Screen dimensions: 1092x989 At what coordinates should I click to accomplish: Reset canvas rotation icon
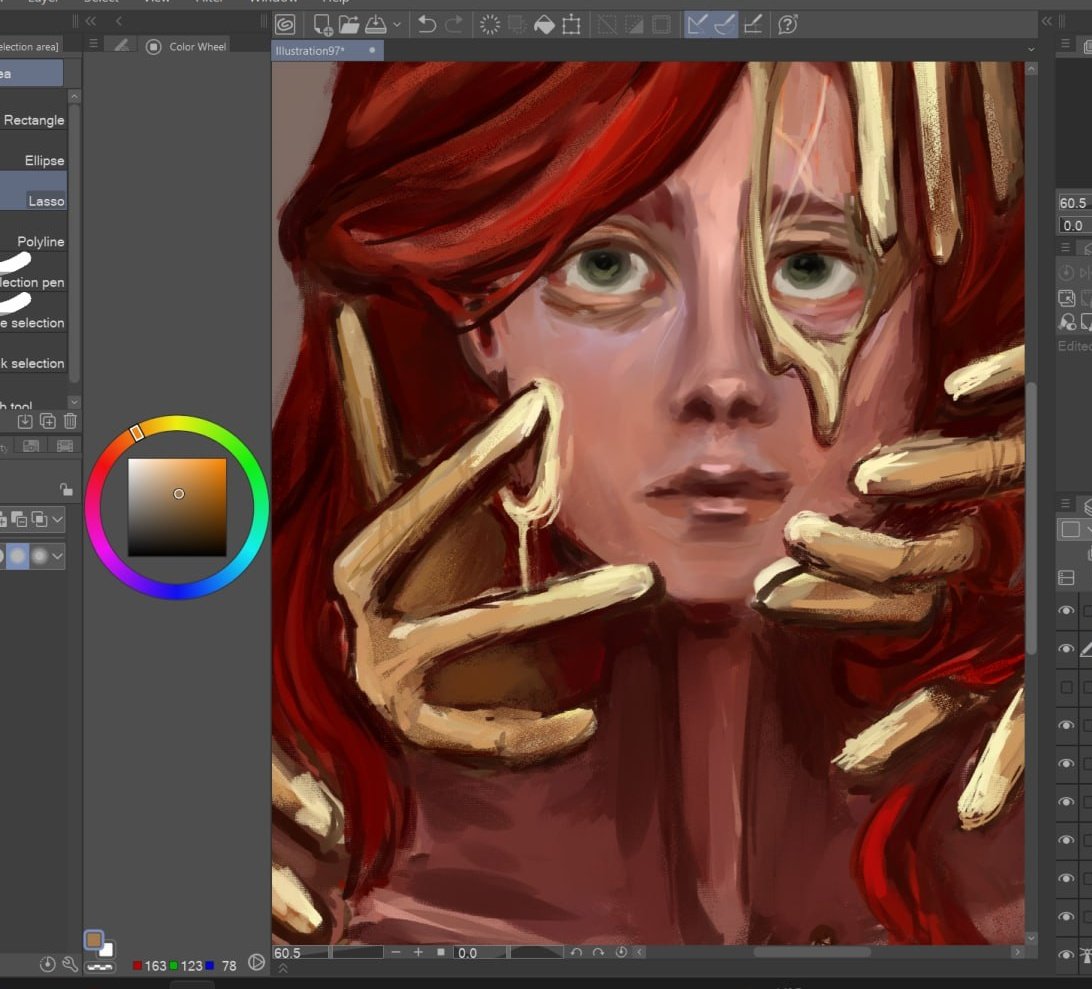point(621,952)
